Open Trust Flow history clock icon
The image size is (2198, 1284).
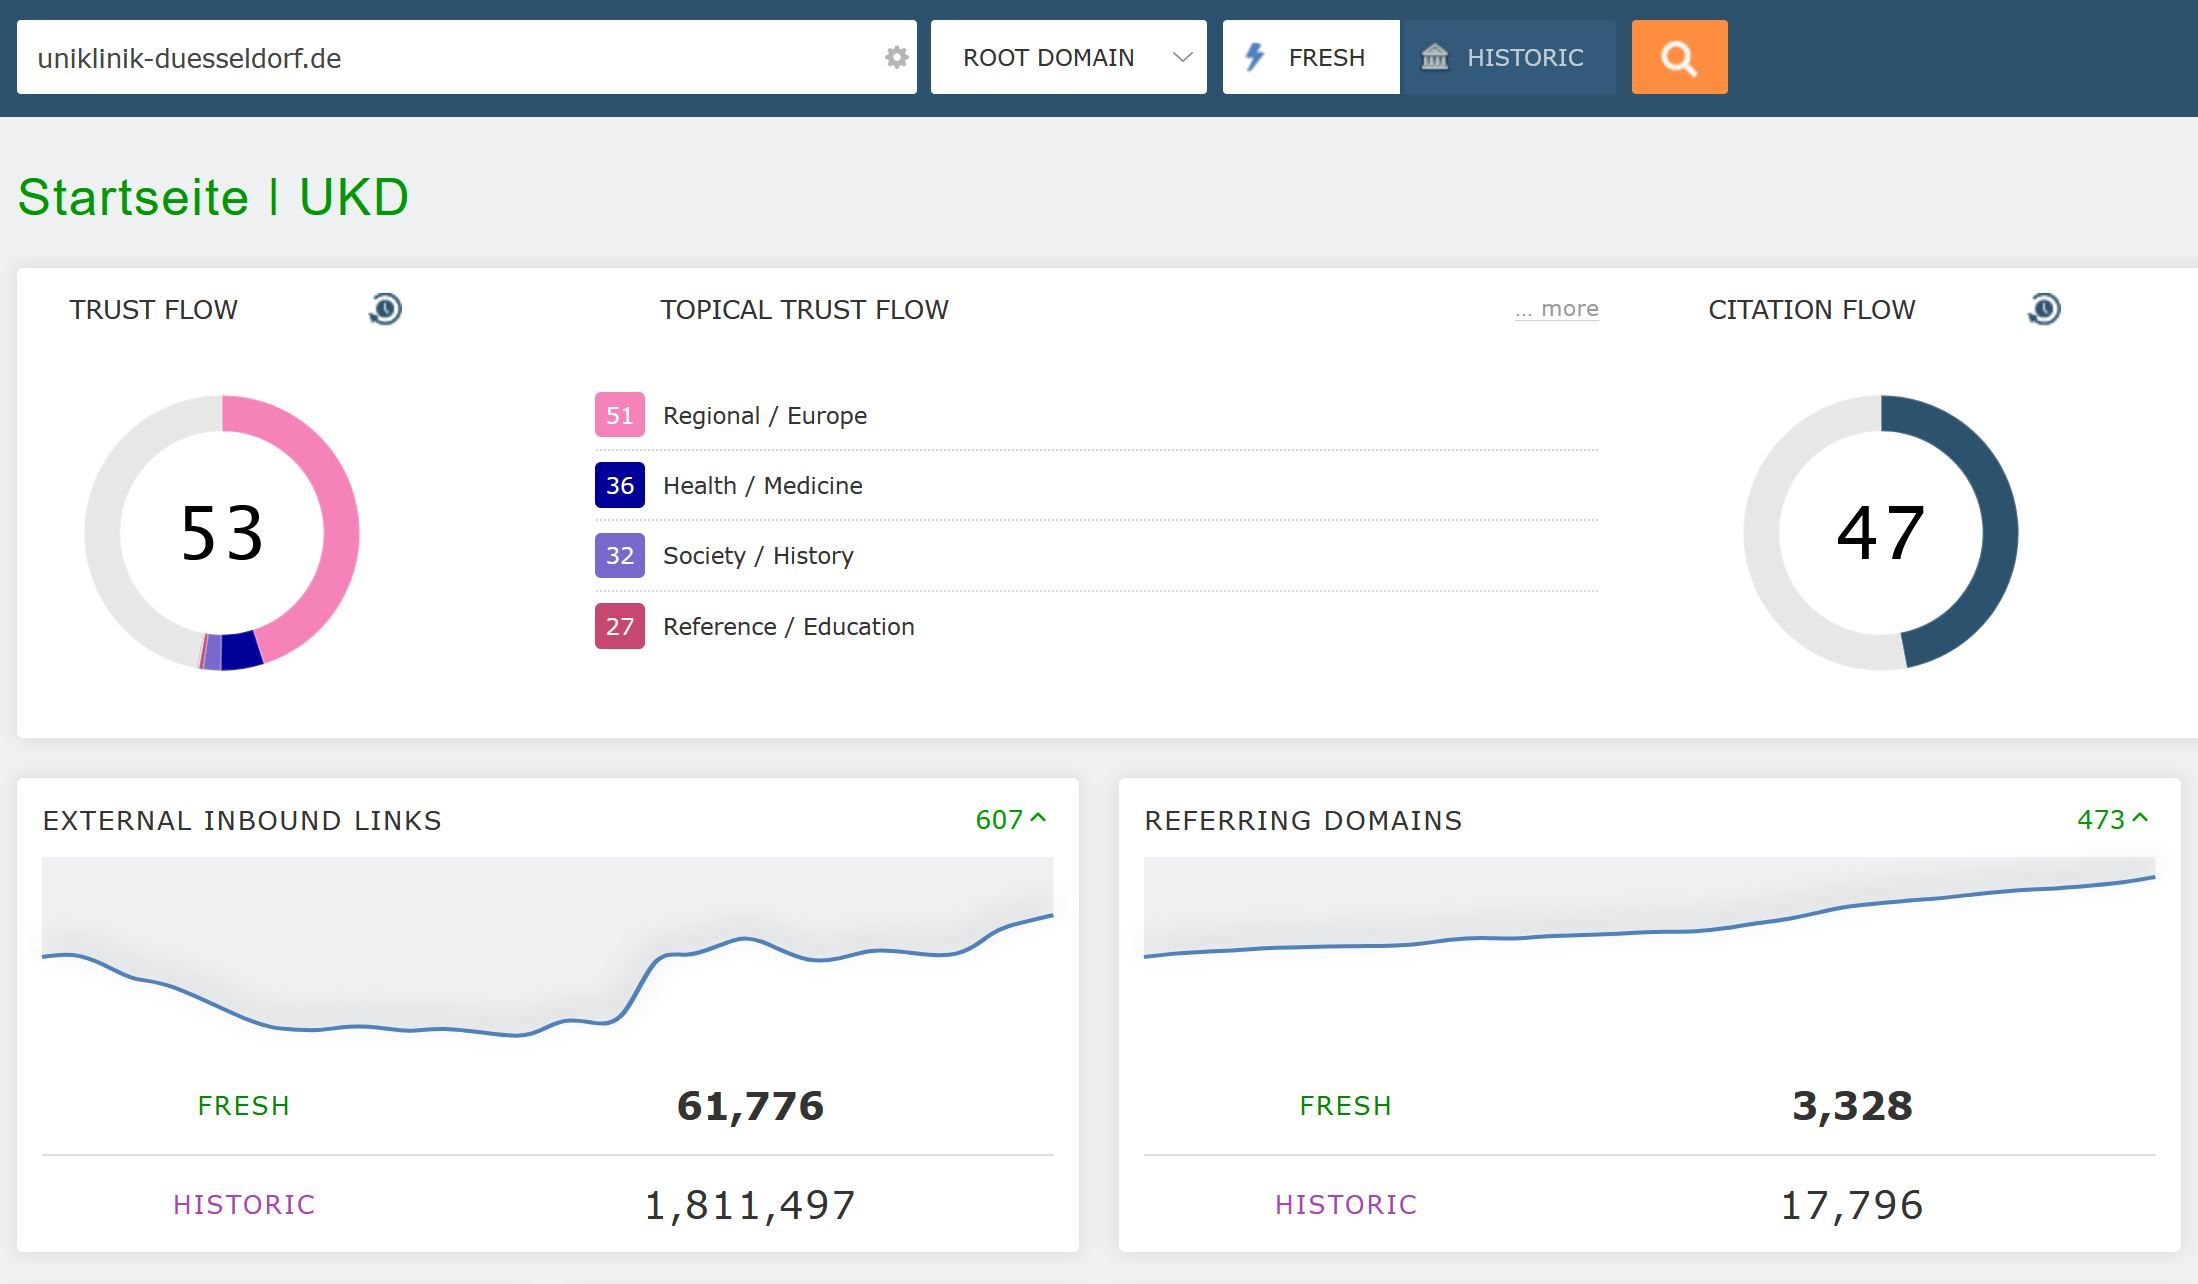point(385,309)
